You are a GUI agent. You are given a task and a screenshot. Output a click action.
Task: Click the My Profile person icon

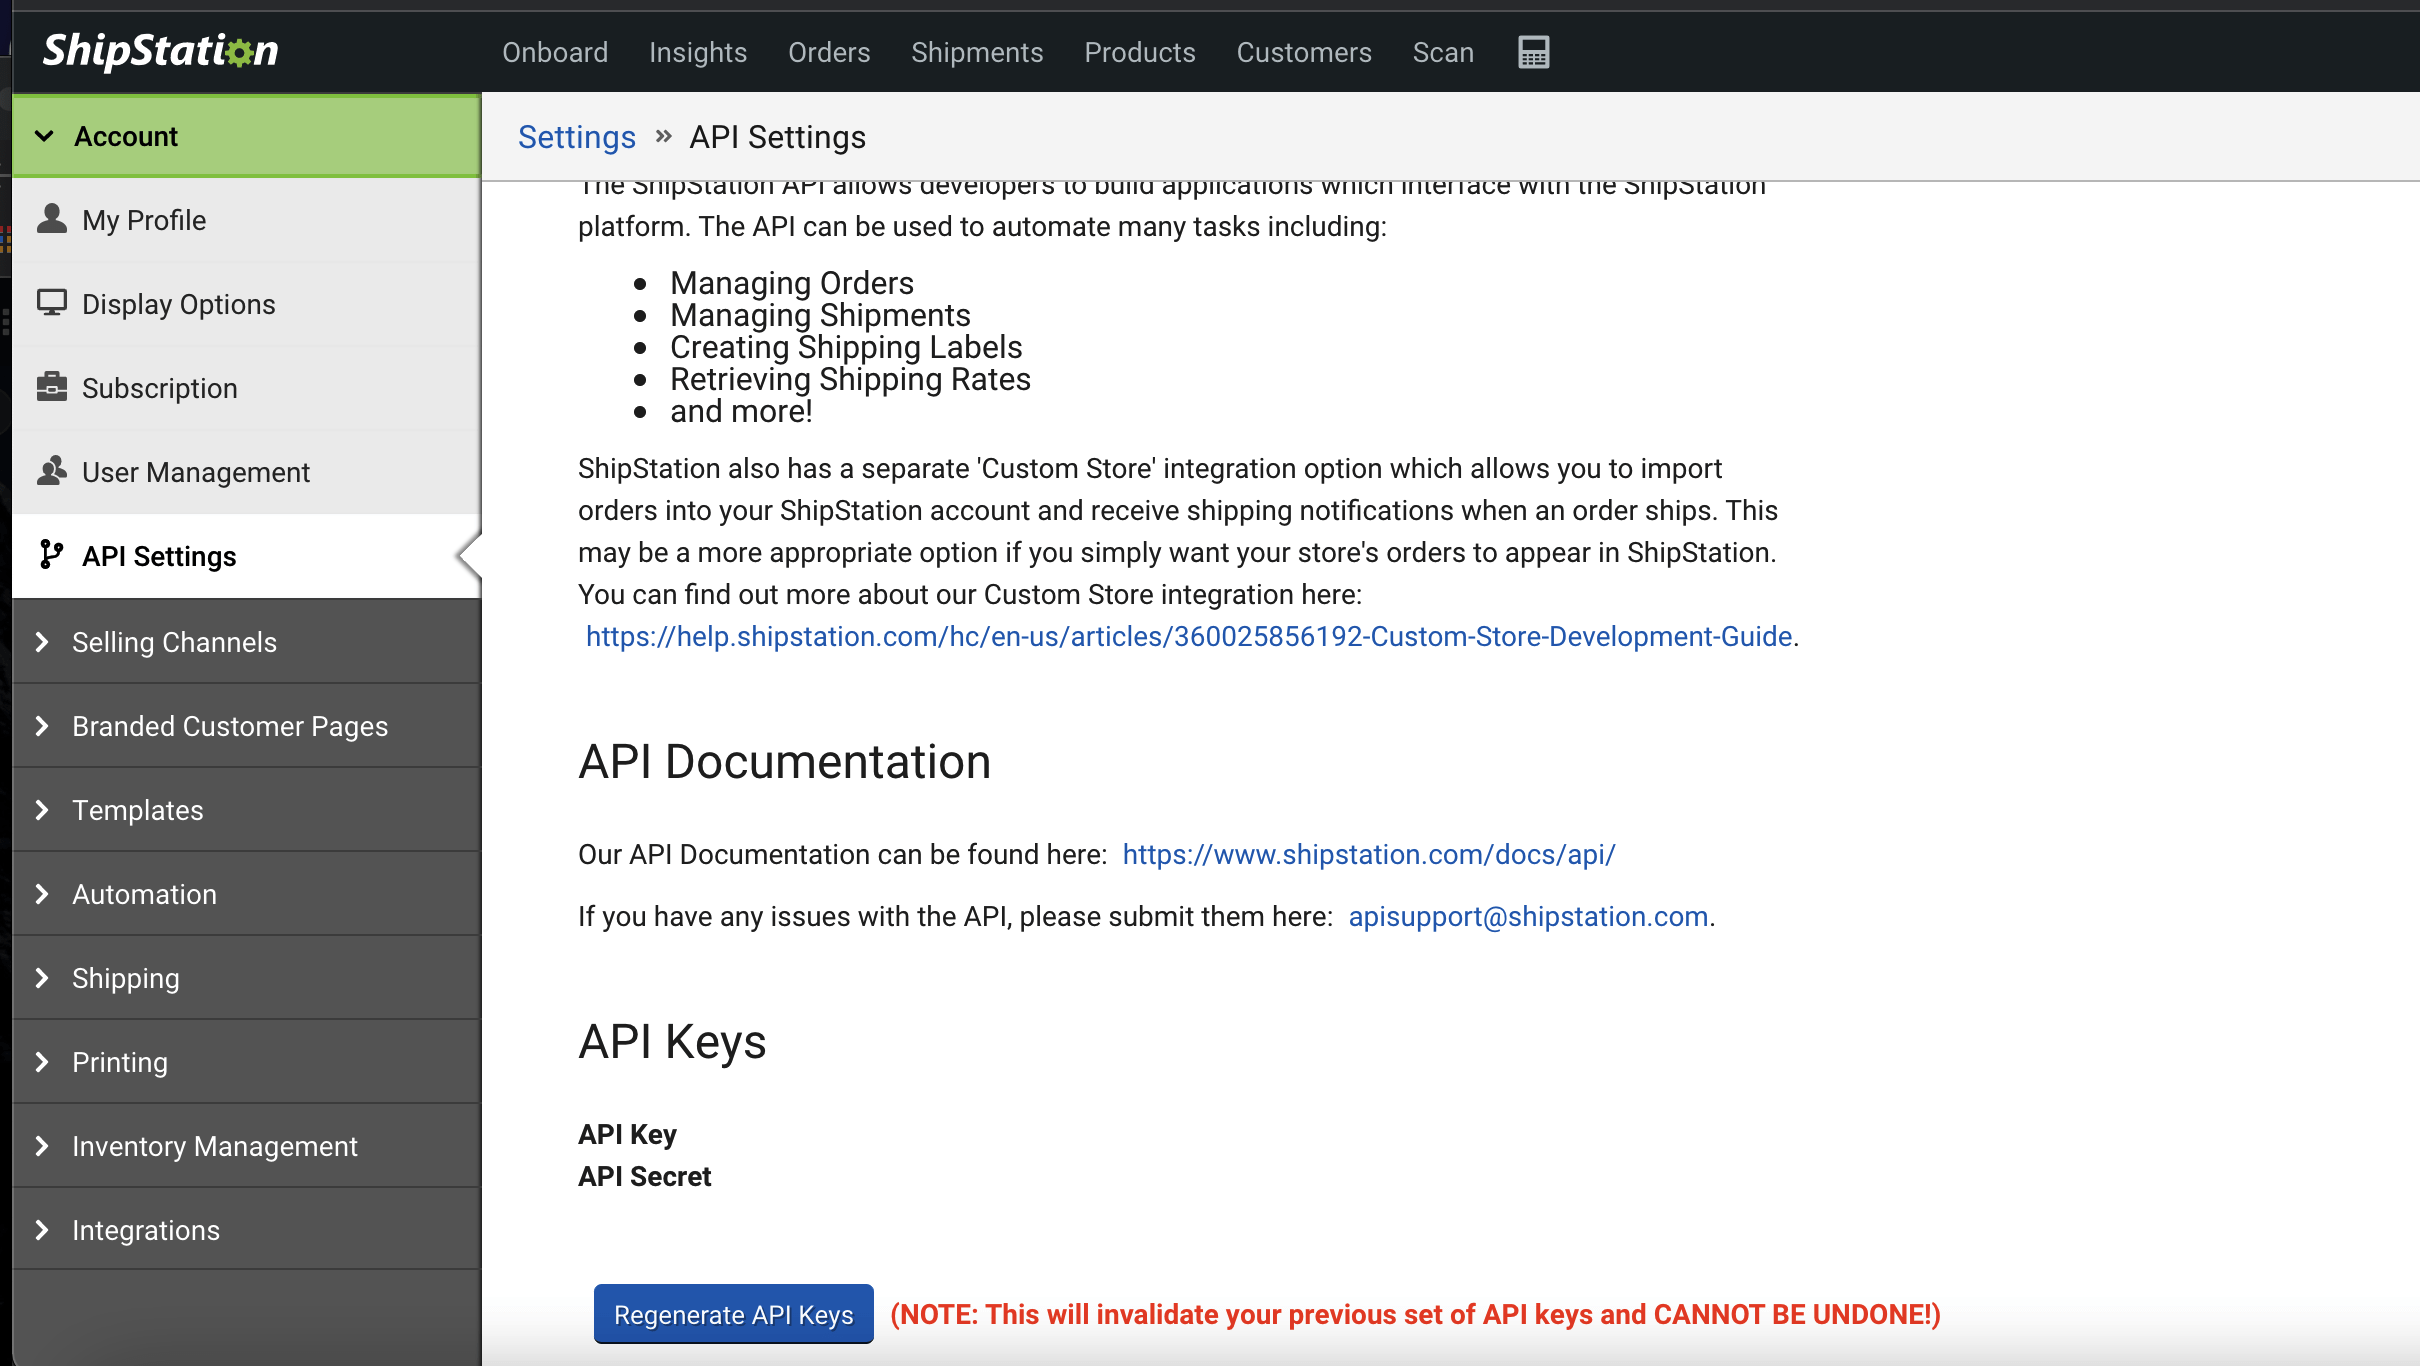[52, 219]
